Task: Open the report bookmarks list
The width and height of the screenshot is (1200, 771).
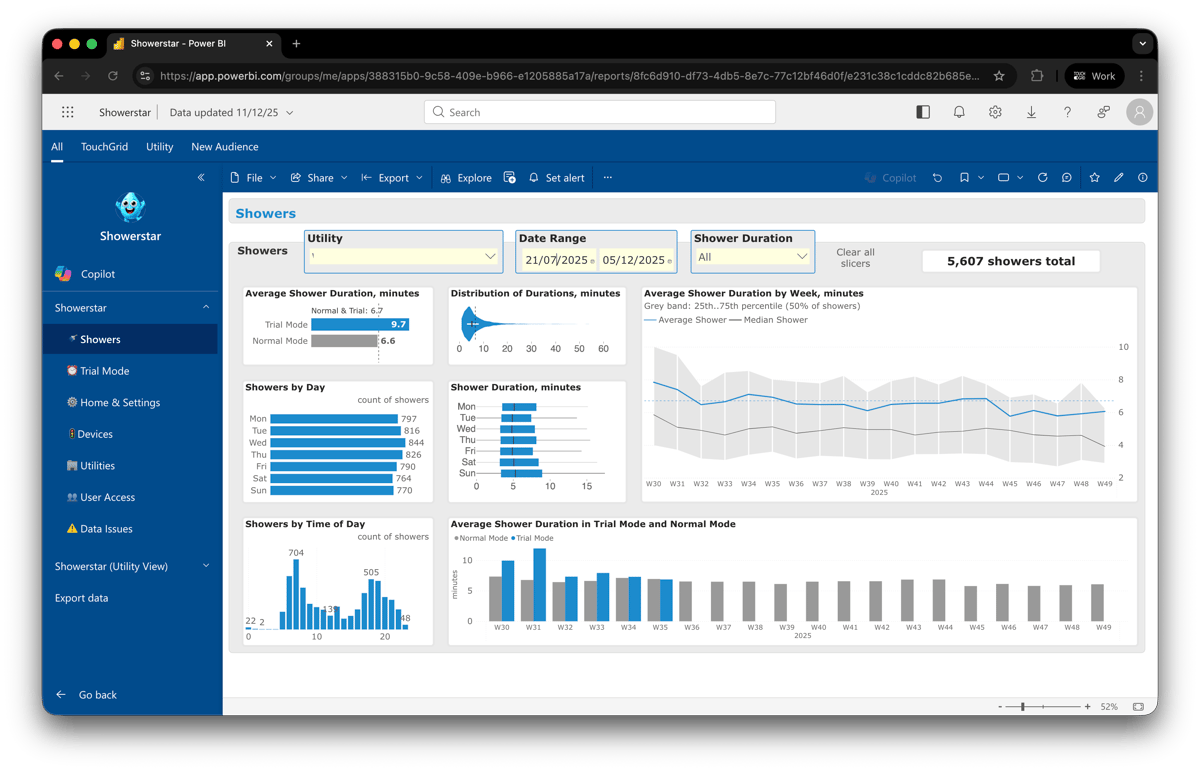Action: pyautogui.click(x=963, y=177)
